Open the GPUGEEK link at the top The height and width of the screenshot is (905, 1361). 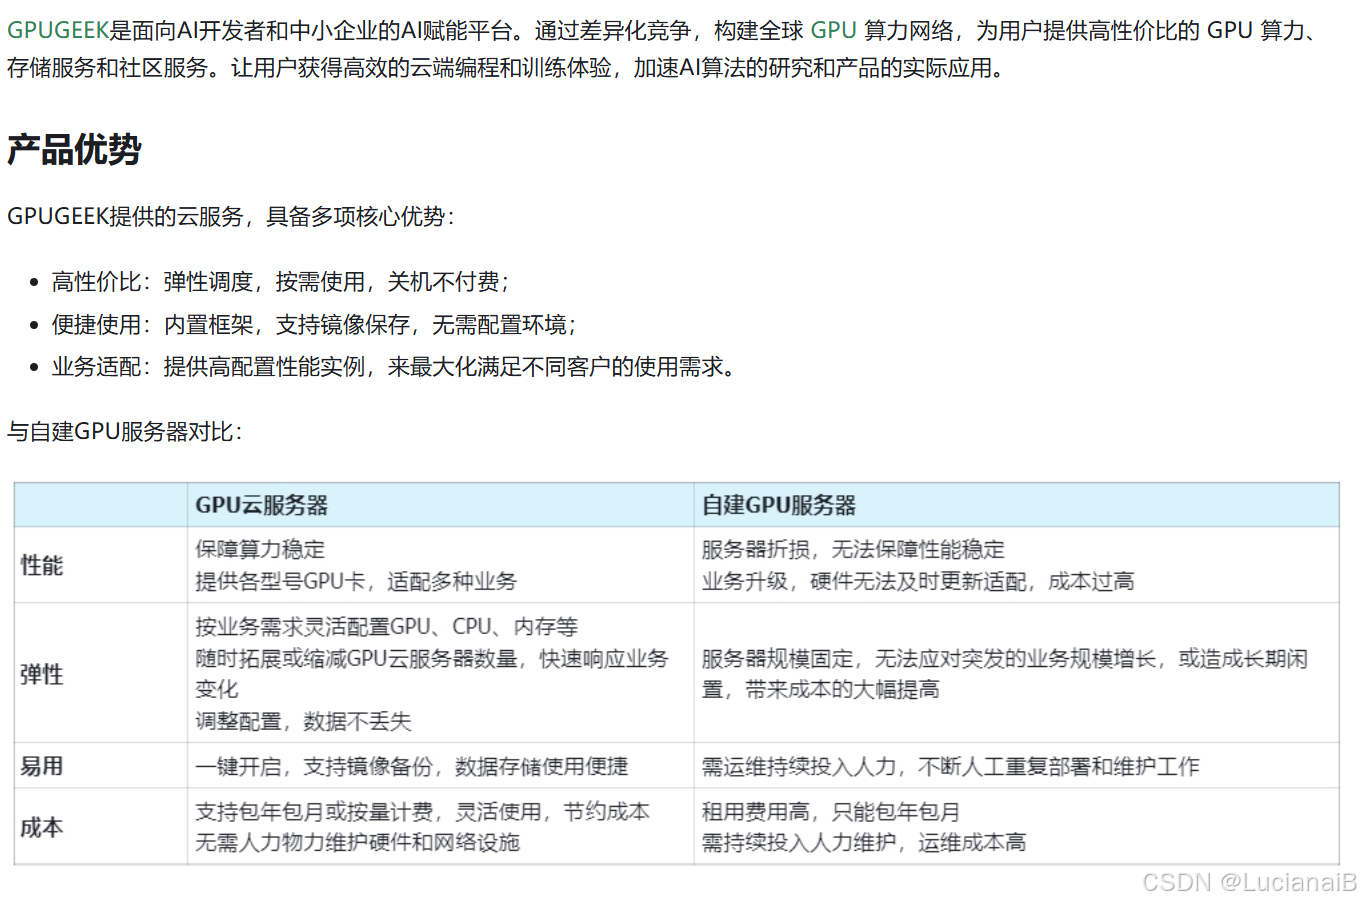[56, 31]
